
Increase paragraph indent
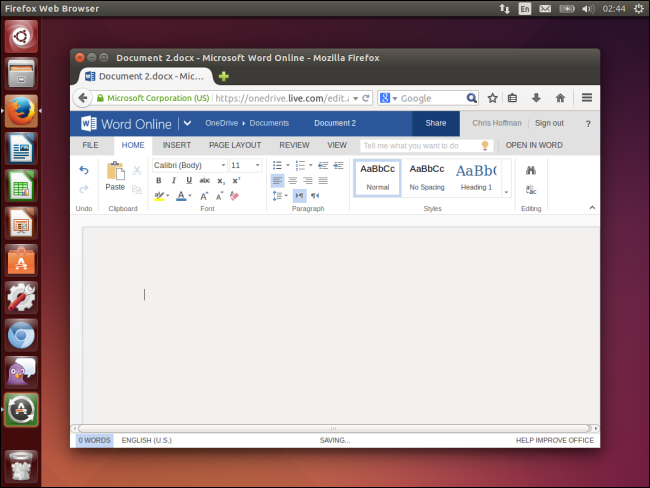coord(338,165)
